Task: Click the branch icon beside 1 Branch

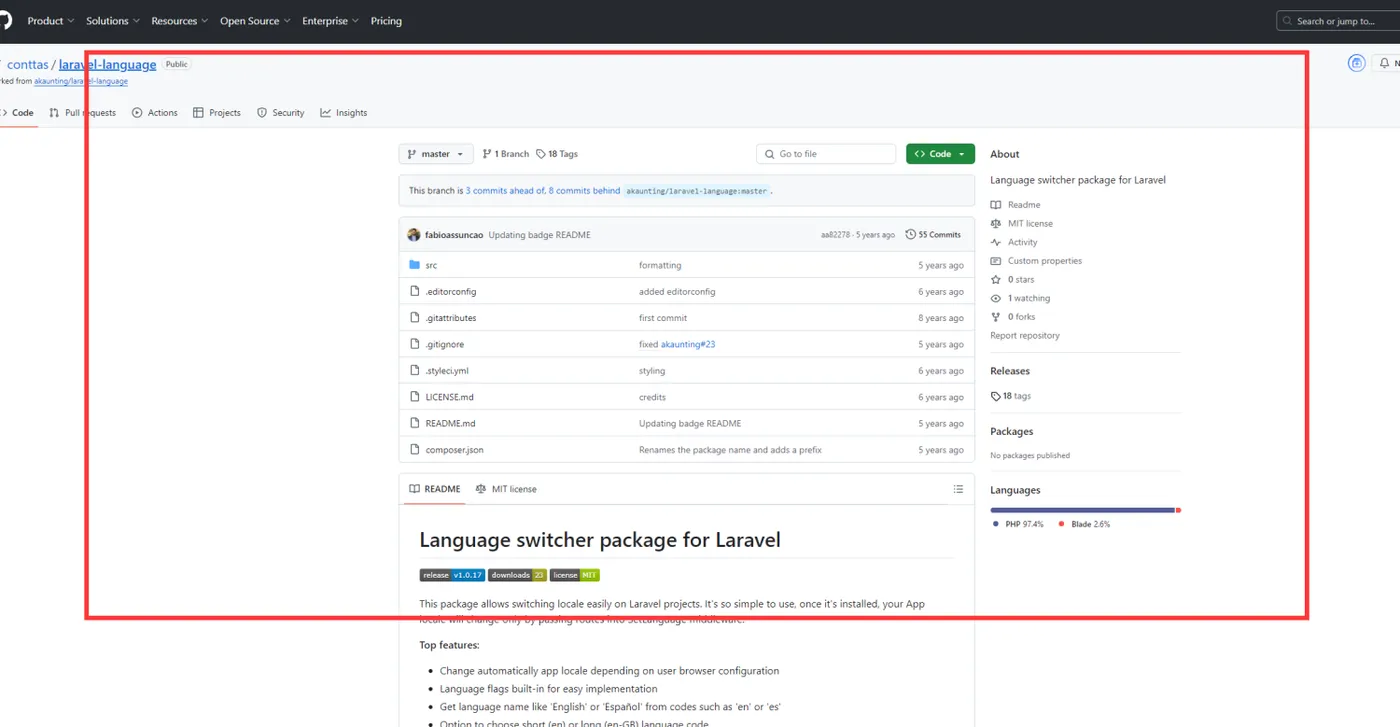Action: 487,154
